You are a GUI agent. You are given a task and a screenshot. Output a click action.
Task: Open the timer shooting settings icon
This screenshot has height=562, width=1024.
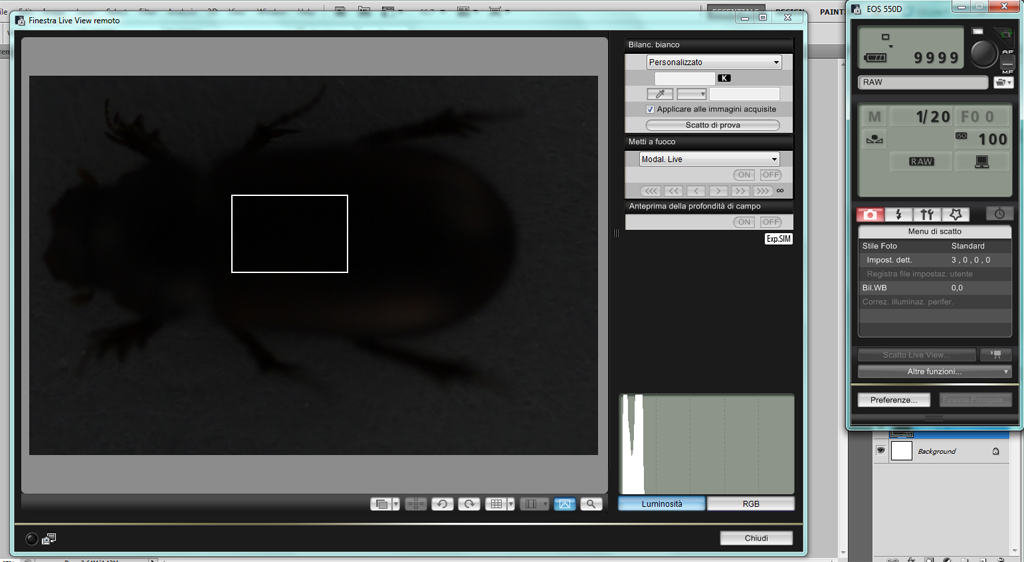999,214
